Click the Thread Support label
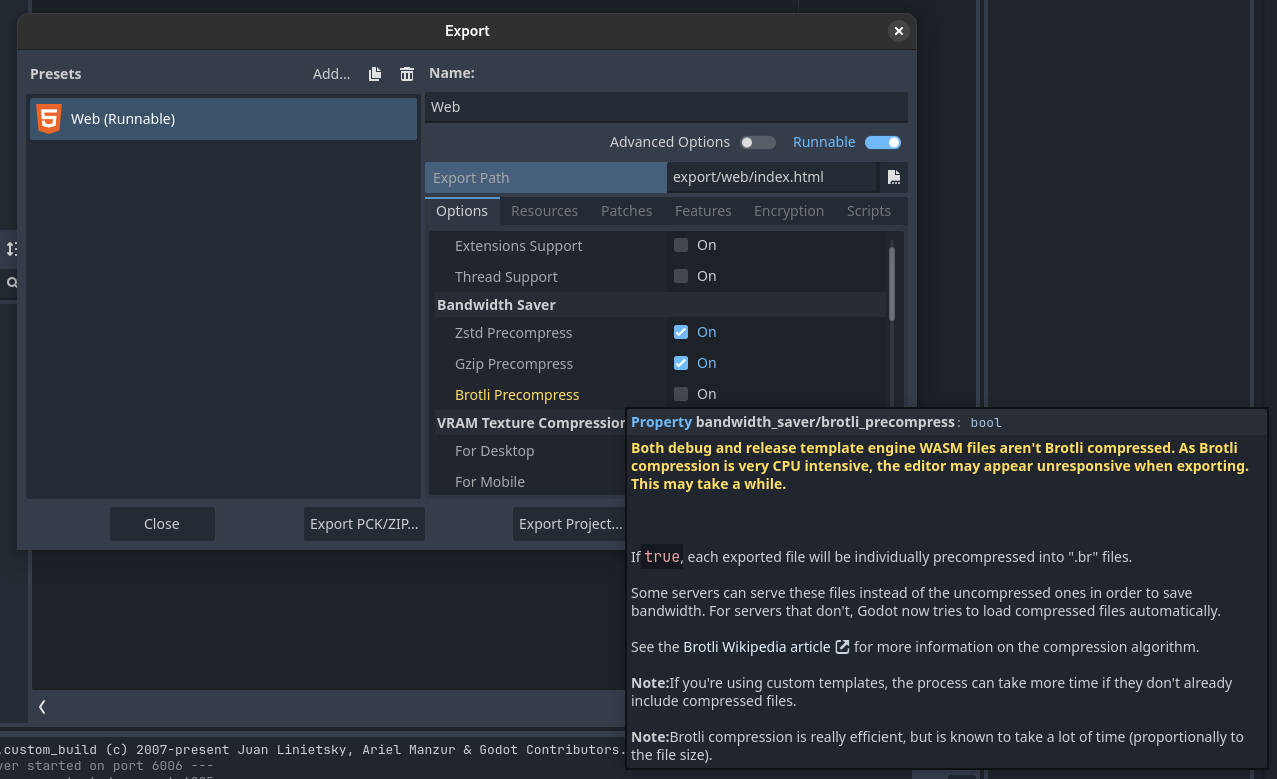The image size is (1277, 779). pyautogui.click(x=506, y=277)
